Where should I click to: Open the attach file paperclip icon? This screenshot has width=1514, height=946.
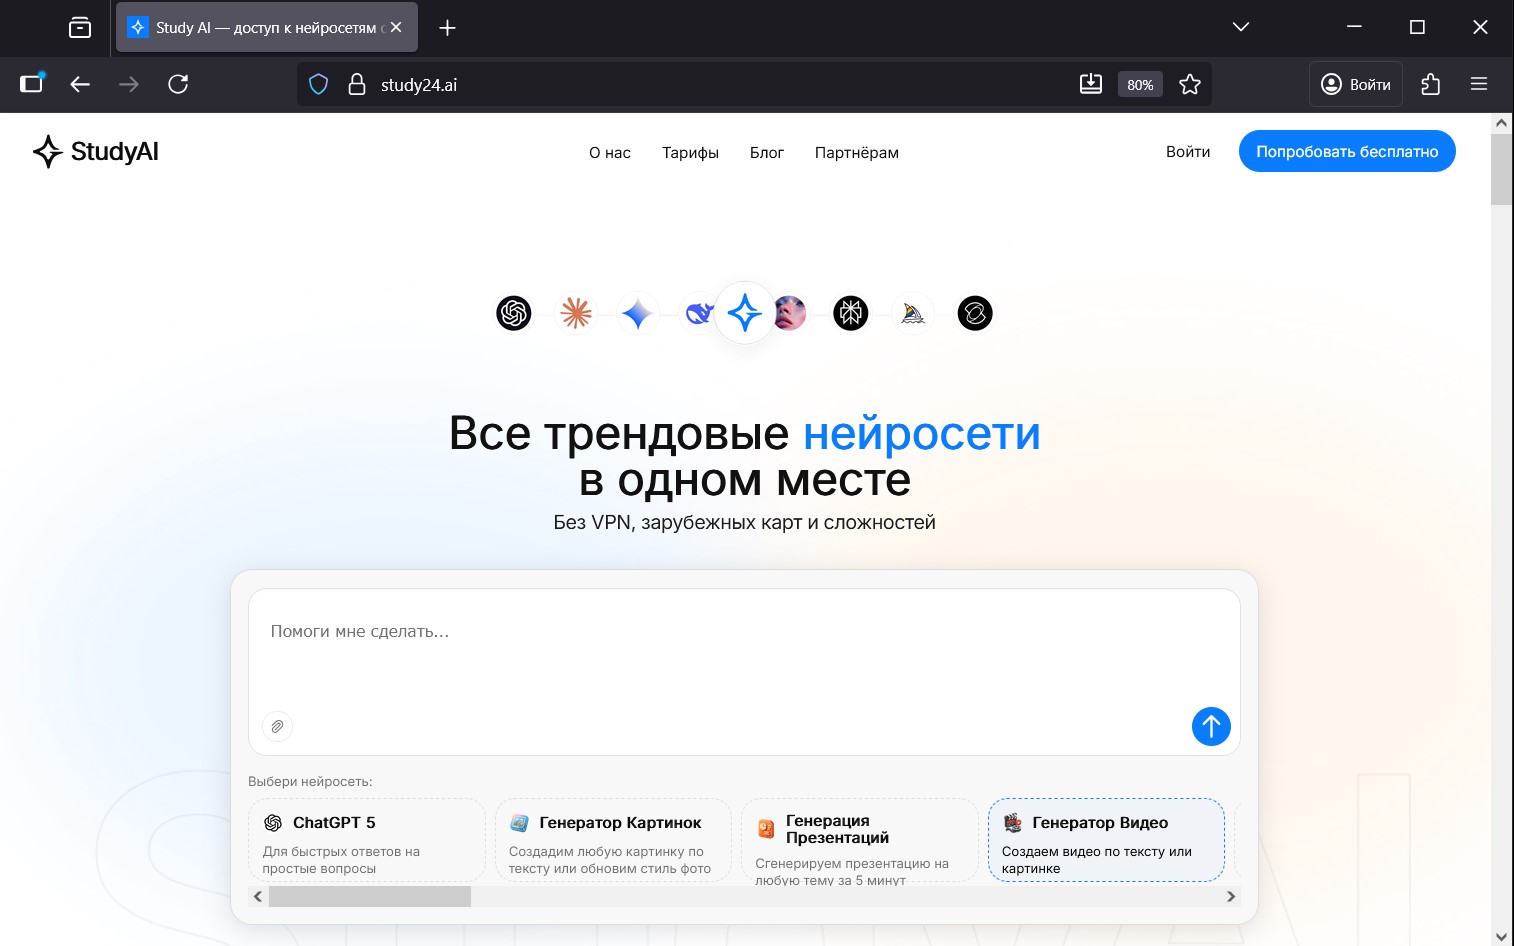point(277,727)
